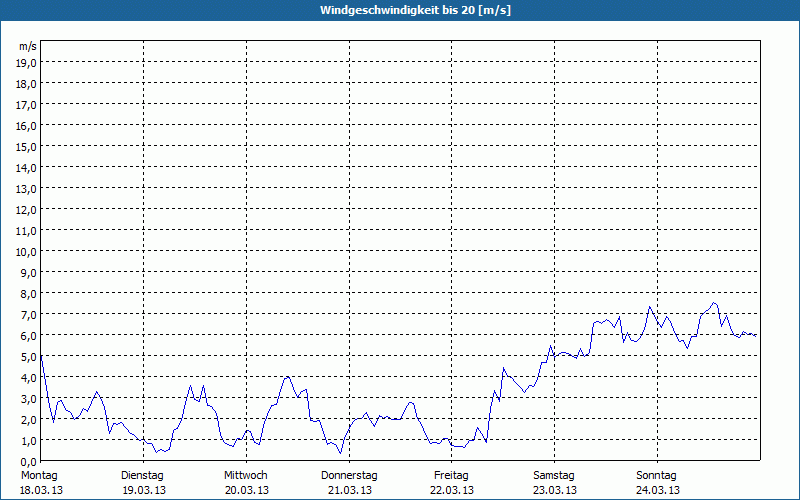Click the '0,0' y-axis label
Image resolution: width=800 pixels, height=500 pixels.
[29, 461]
